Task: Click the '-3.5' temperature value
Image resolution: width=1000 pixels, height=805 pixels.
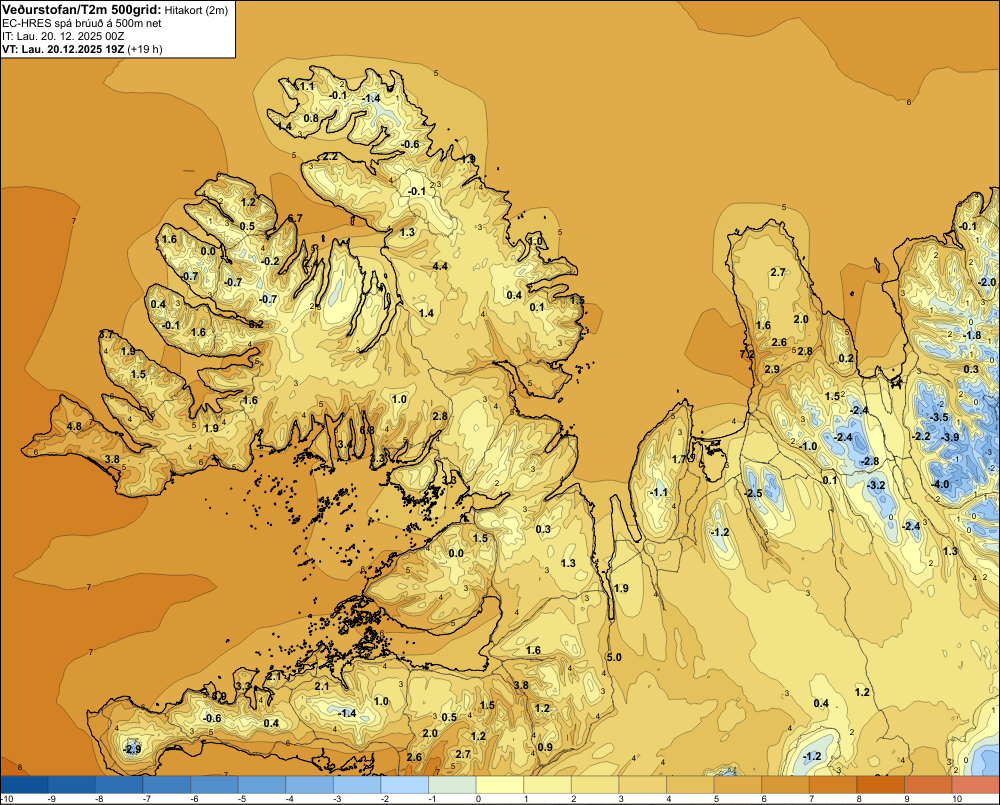Action: coord(939,417)
